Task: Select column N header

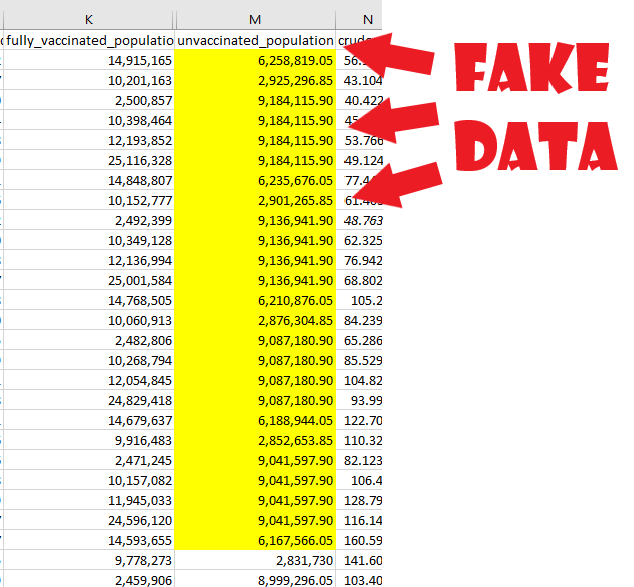Action: coord(359,19)
